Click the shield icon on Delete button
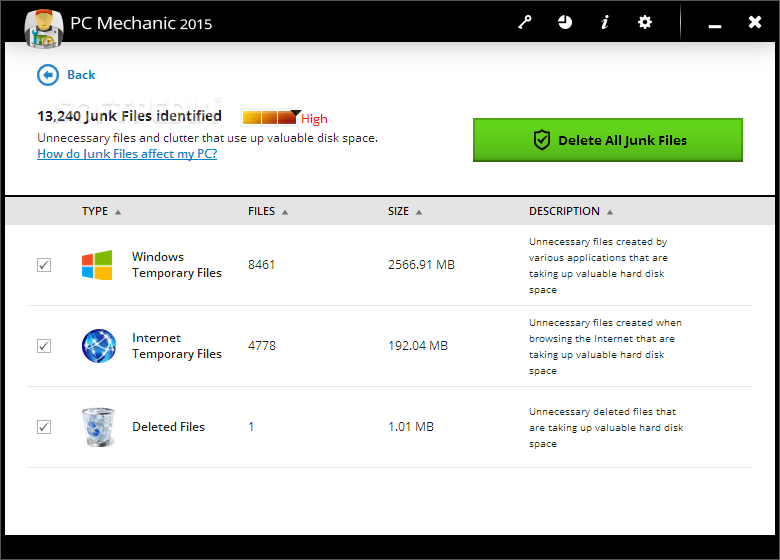Screen dimensions: 780x560 point(542,140)
